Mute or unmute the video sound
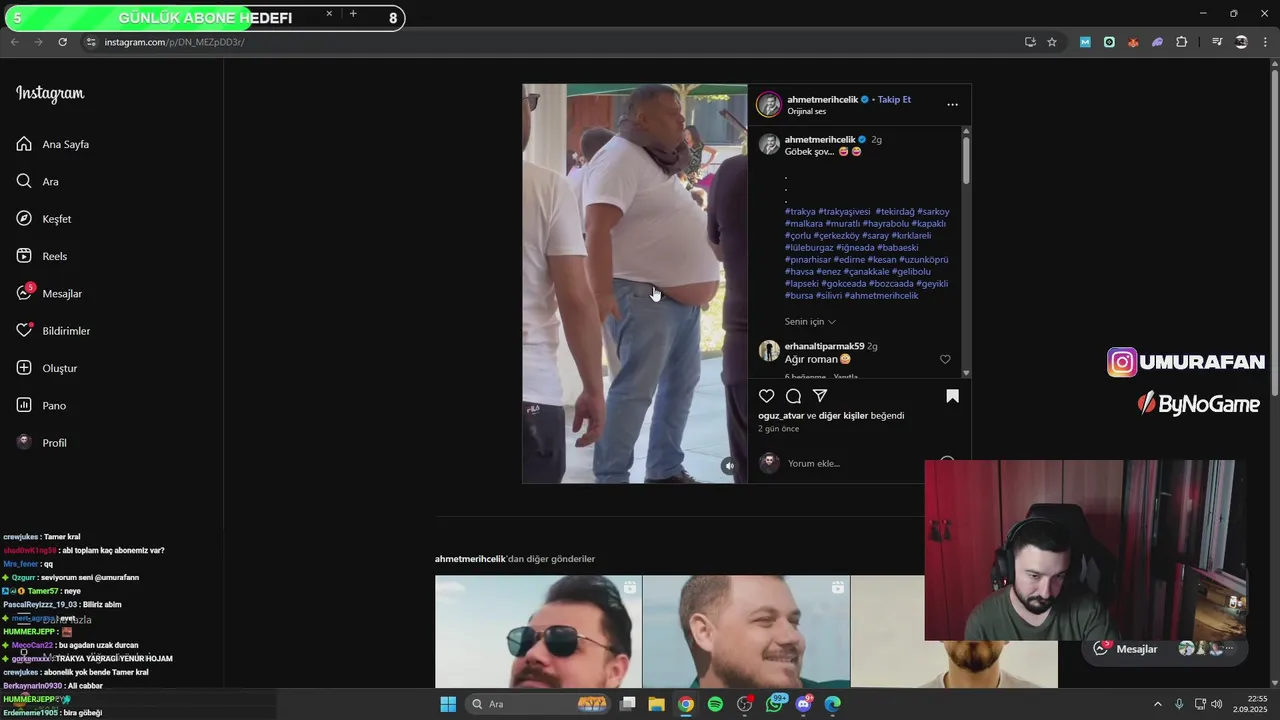 click(729, 465)
